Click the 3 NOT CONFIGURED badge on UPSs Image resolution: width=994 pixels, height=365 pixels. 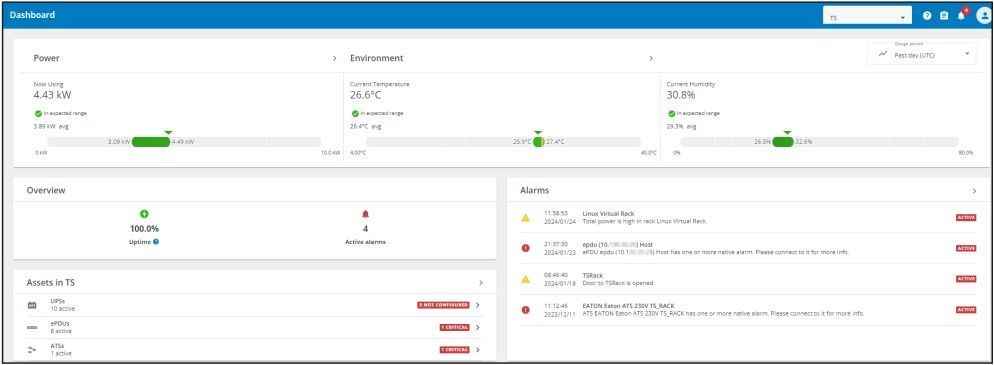pyautogui.click(x=443, y=305)
